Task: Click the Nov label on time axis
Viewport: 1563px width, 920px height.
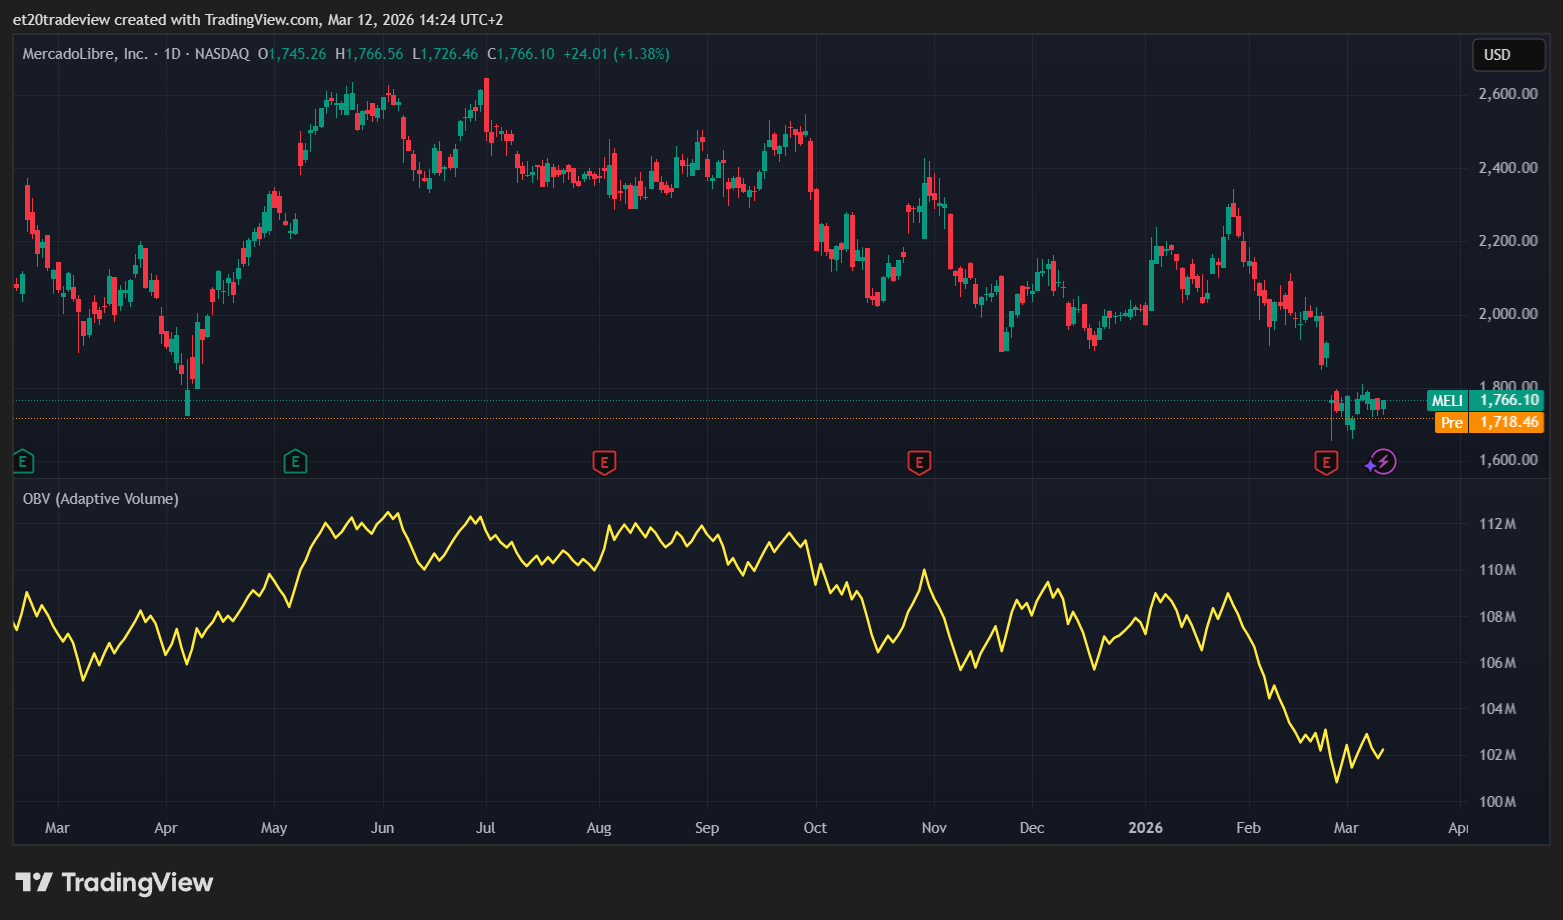Action: coord(934,828)
